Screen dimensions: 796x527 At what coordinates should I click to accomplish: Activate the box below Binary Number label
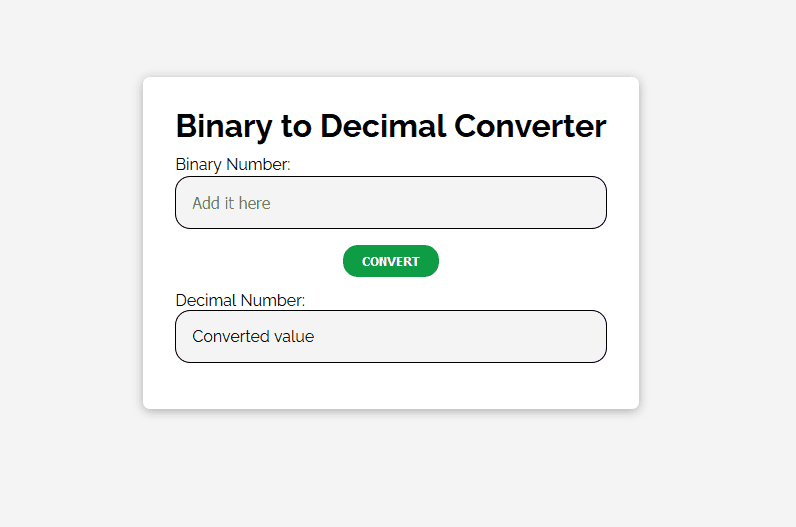390,203
